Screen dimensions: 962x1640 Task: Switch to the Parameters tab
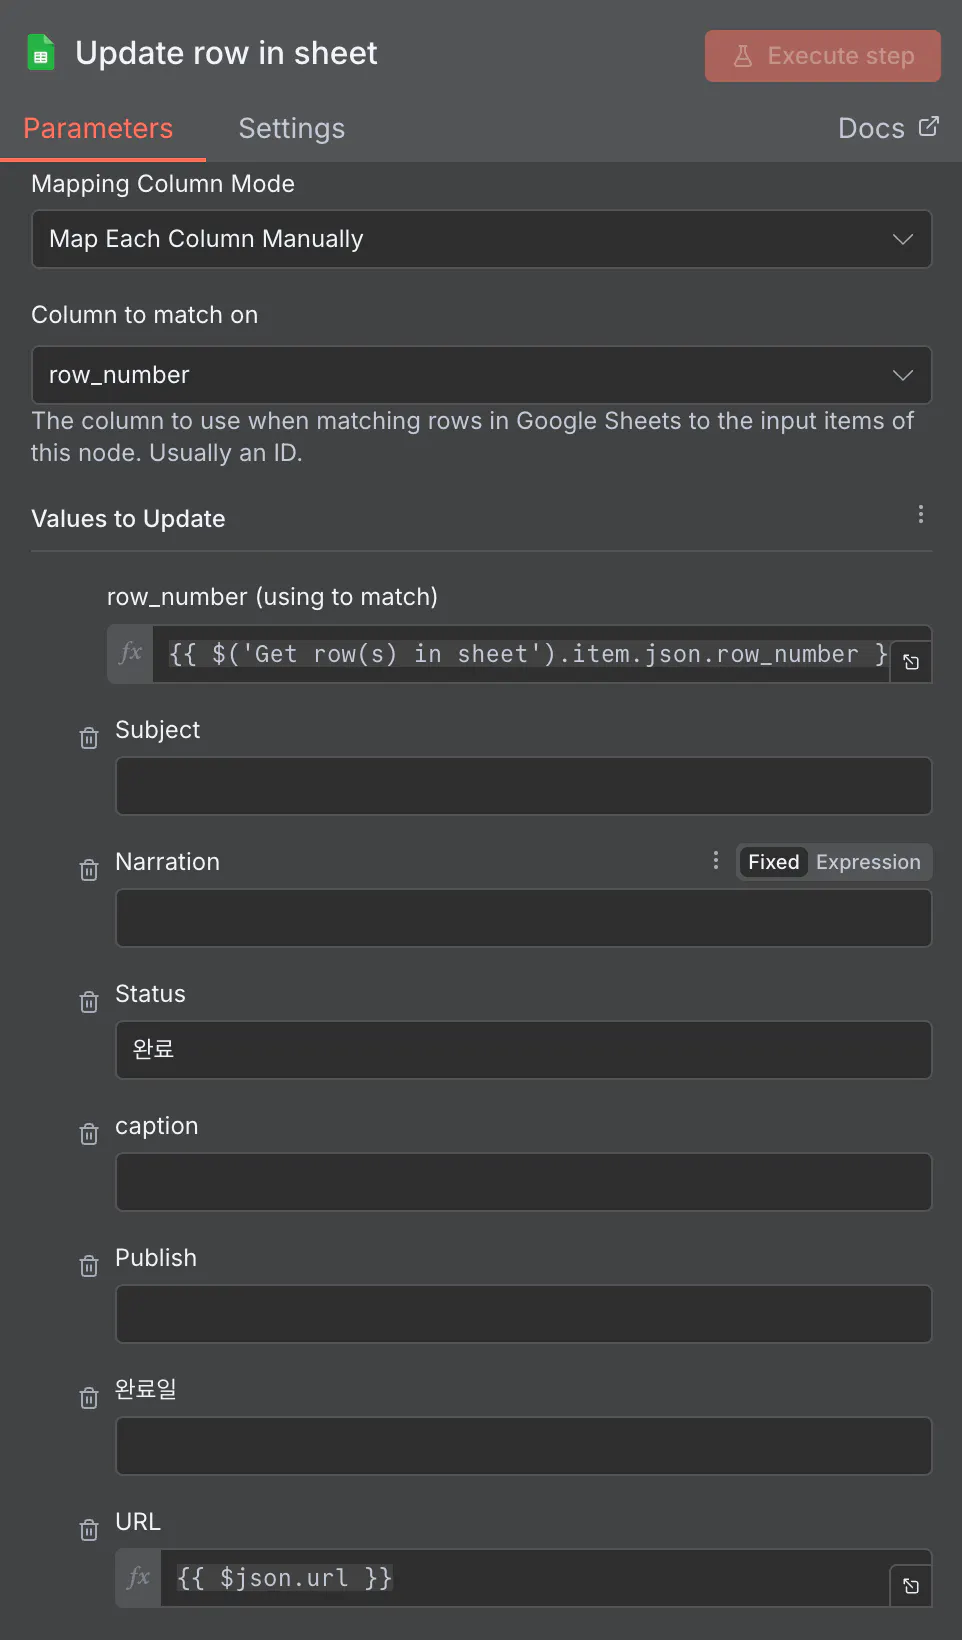98,129
